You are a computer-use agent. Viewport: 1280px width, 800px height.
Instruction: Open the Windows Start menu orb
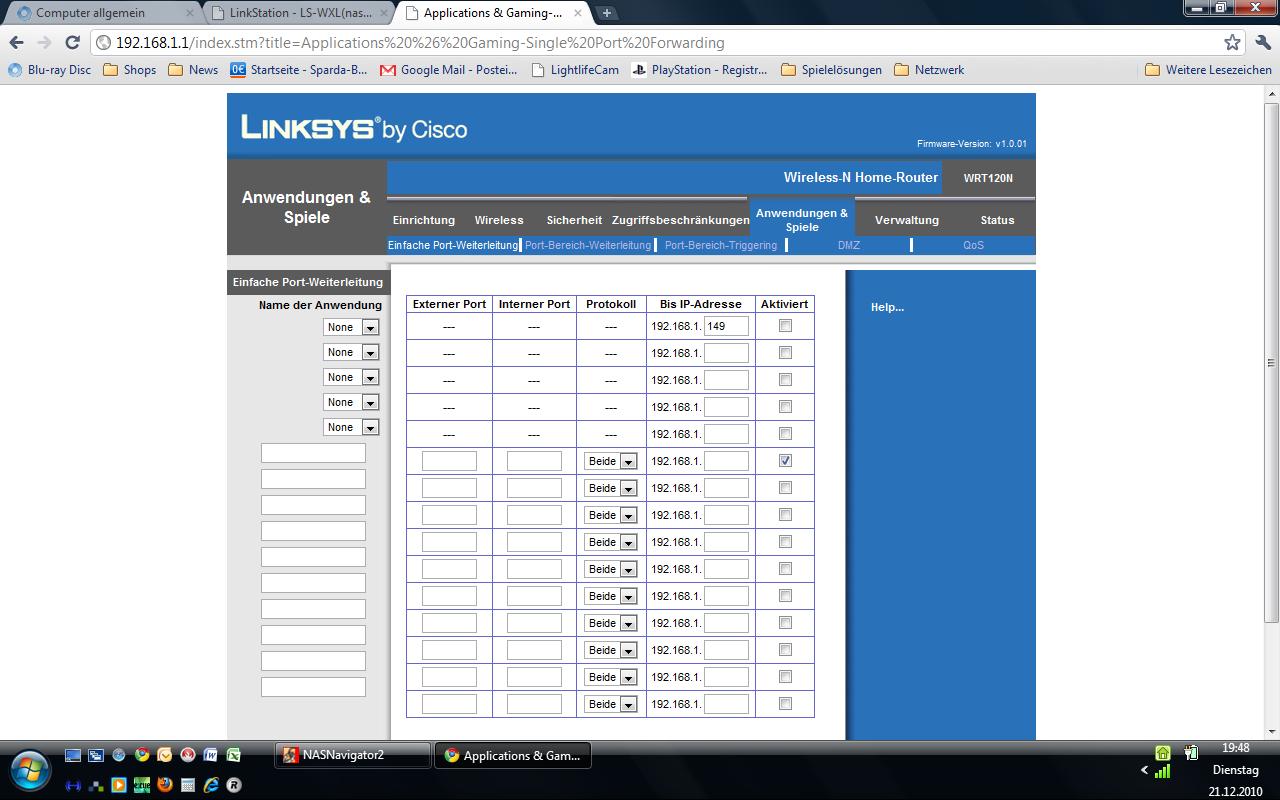click(30, 770)
